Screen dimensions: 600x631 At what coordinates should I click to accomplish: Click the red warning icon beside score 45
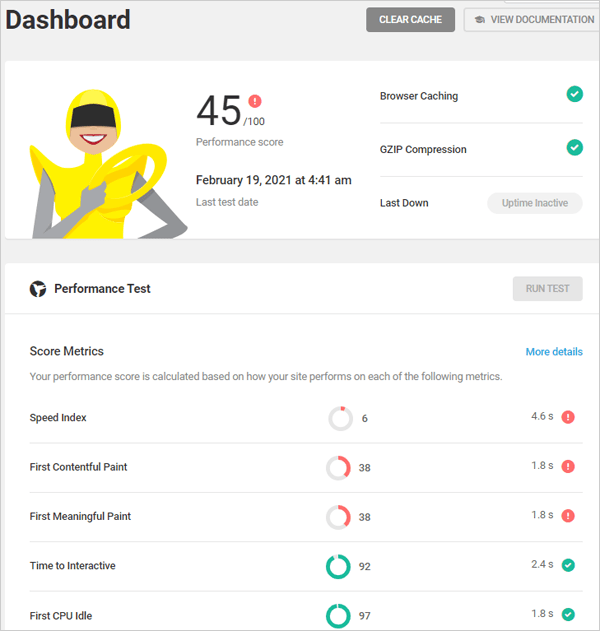point(255,101)
